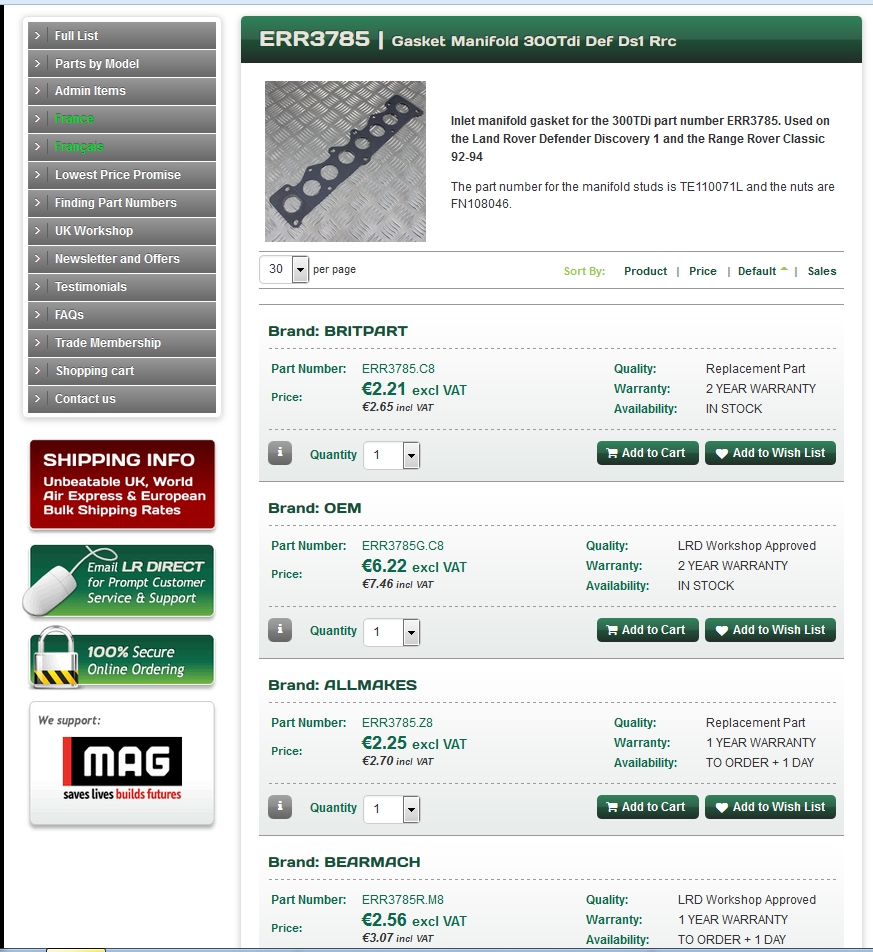Go to the Lowest Price Promise page
Screen dimensions: 873x952
pos(117,175)
